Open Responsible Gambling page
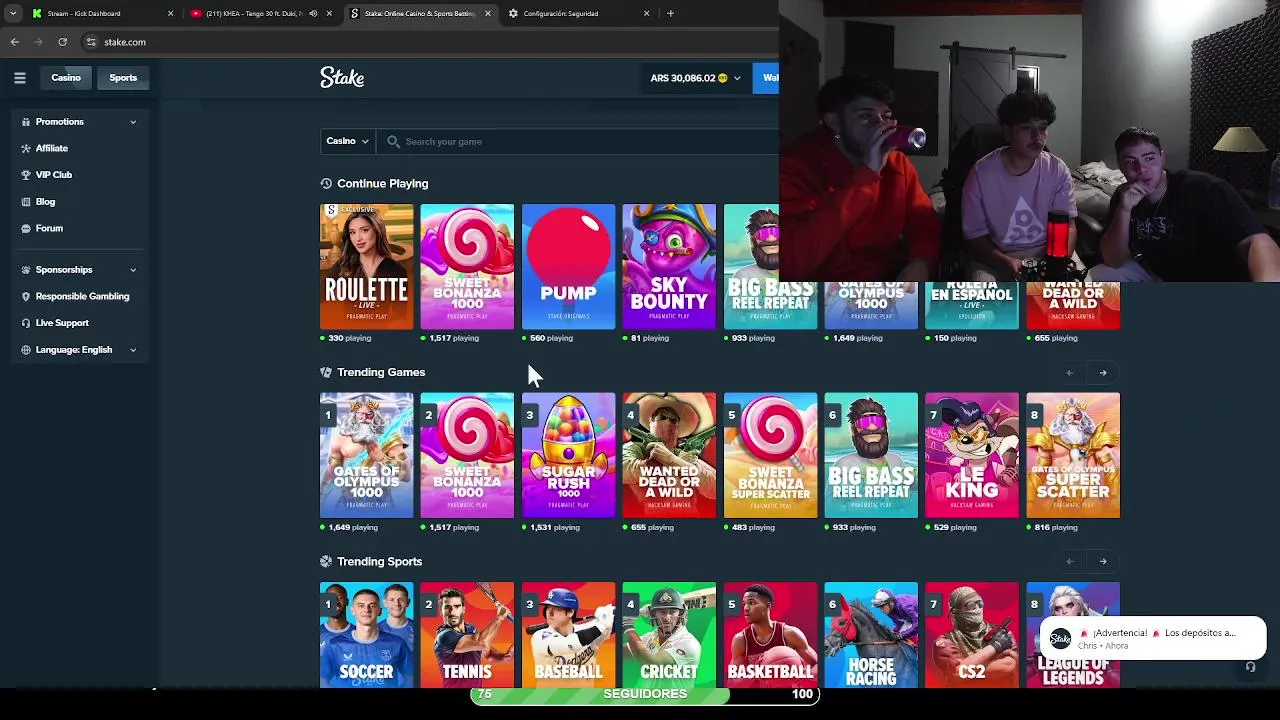1280x720 pixels. [82, 296]
